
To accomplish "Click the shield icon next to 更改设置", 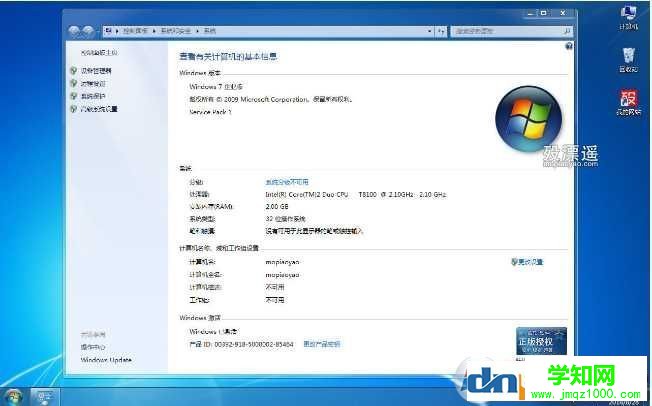I will (514, 262).
